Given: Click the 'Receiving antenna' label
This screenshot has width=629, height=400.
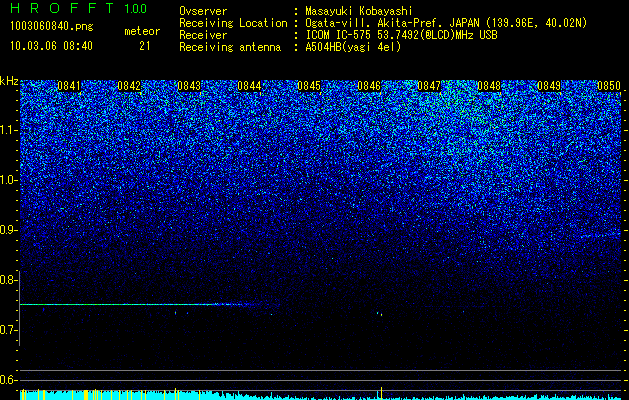Looking at the screenshot, I should (230, 47).
